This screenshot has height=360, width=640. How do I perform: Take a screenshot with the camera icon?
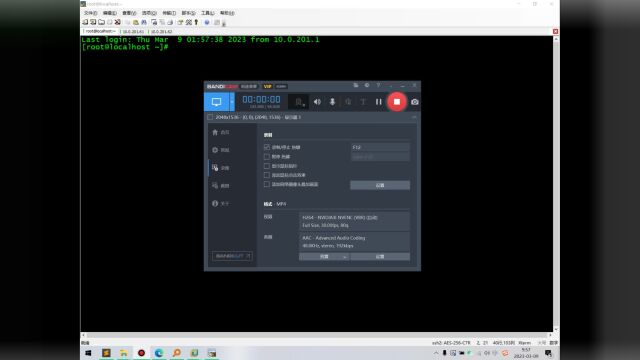pos(415,102)
